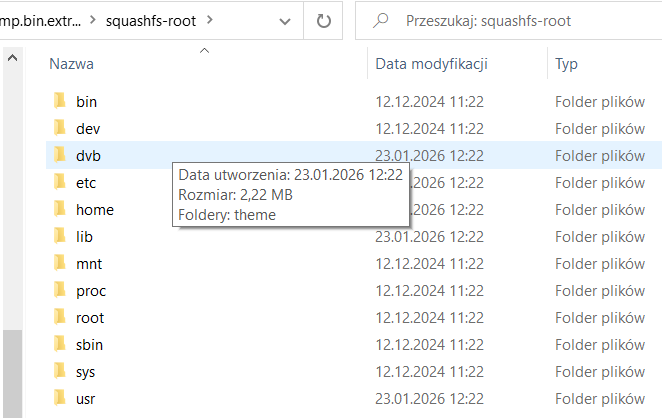Select the usr folder name
This screenshot has width=662, height=418.
coord(86,399)
